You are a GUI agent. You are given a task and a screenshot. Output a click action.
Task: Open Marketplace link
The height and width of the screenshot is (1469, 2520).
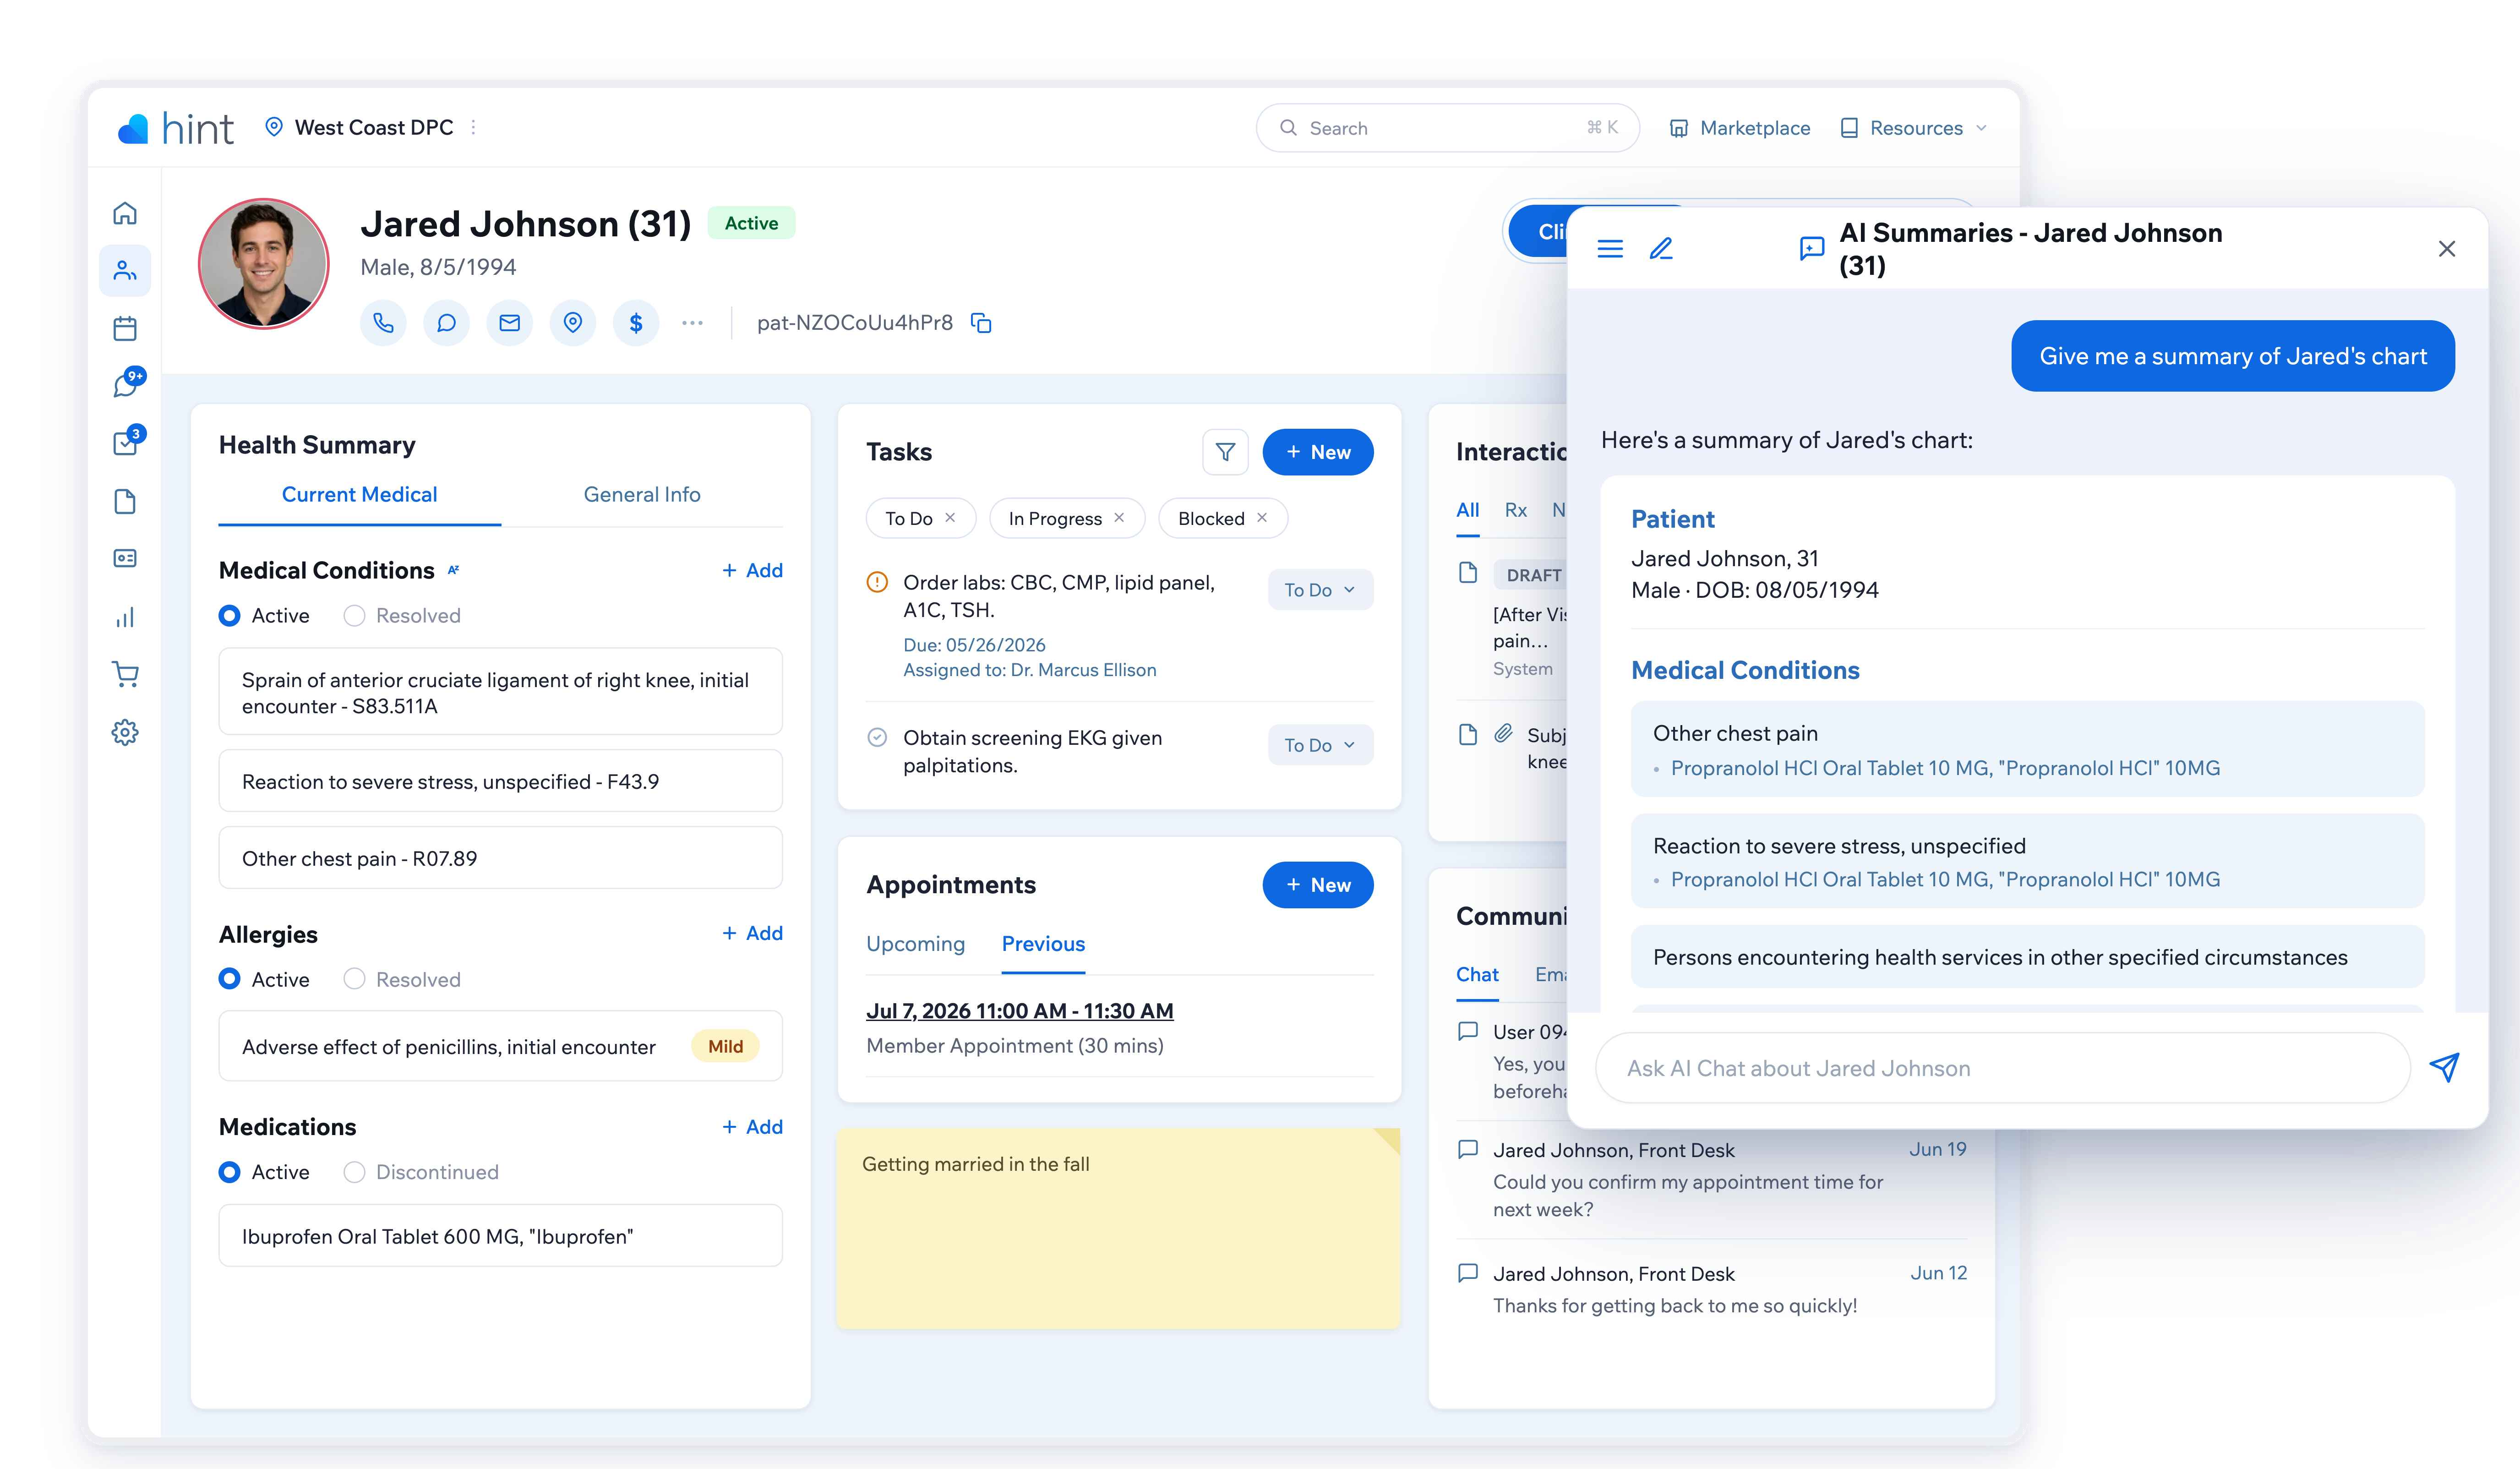pyautogui.click(x=1740, y=128)
